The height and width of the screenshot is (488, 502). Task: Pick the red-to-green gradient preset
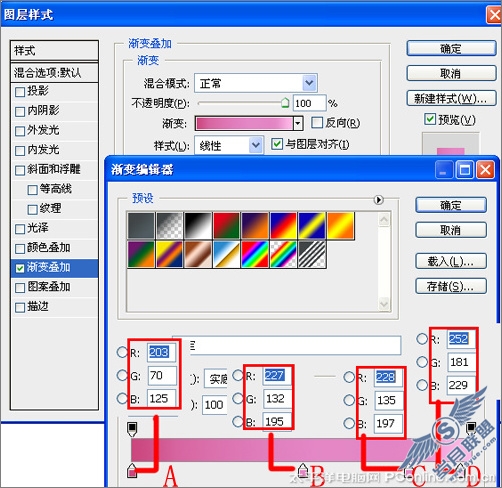click(227, 226)
